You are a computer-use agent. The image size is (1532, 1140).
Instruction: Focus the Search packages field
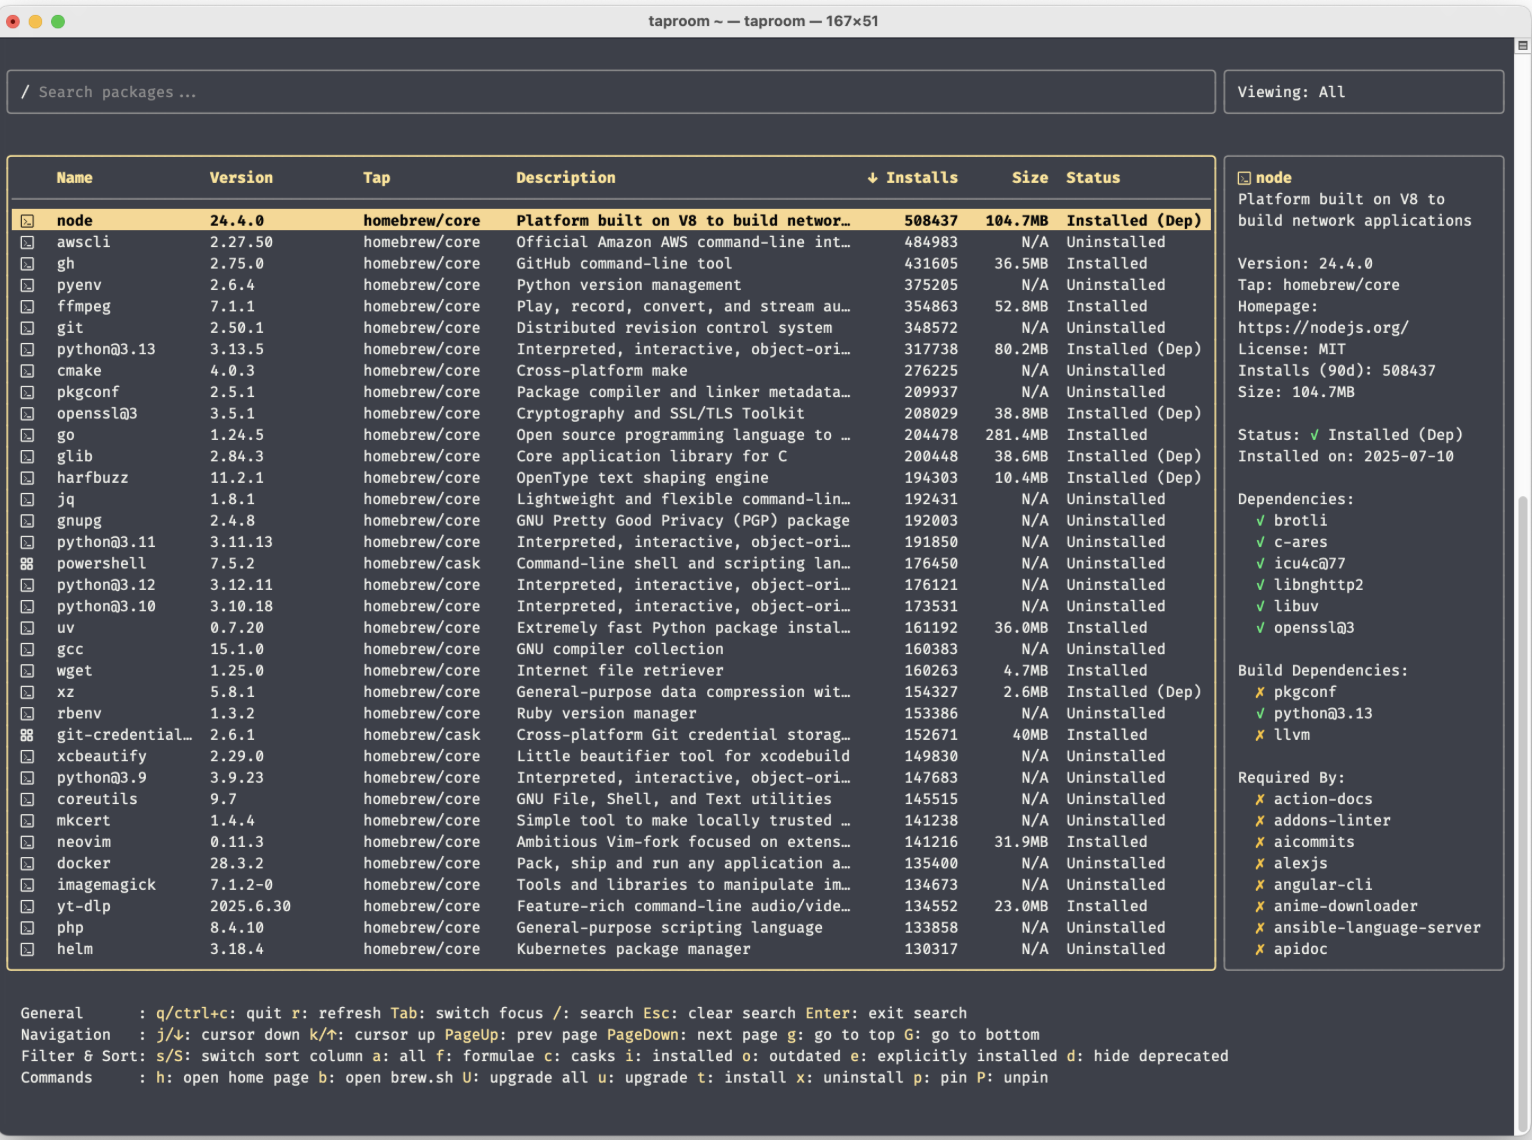point(610,92)
